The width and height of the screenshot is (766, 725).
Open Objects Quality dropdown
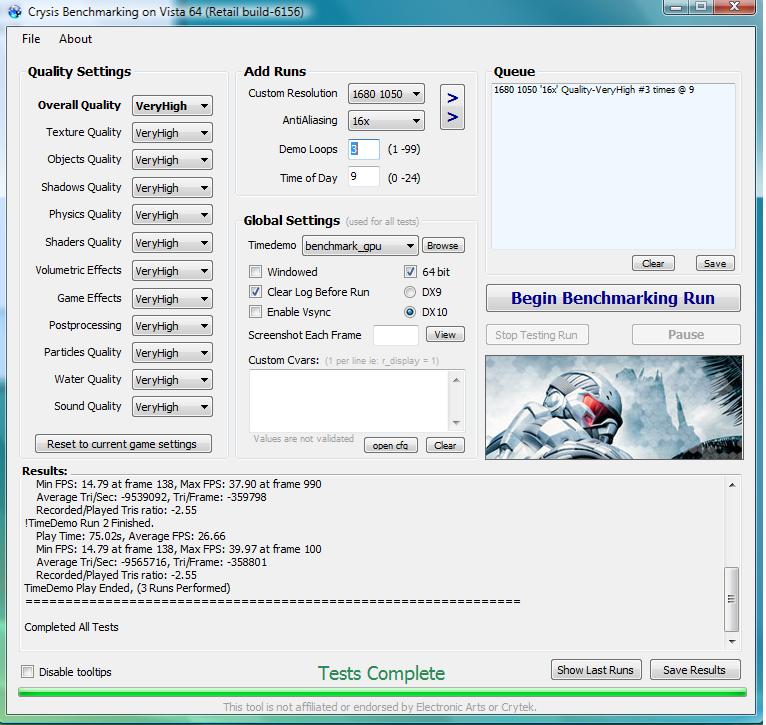pyautogui.click(x=172, y=160)
